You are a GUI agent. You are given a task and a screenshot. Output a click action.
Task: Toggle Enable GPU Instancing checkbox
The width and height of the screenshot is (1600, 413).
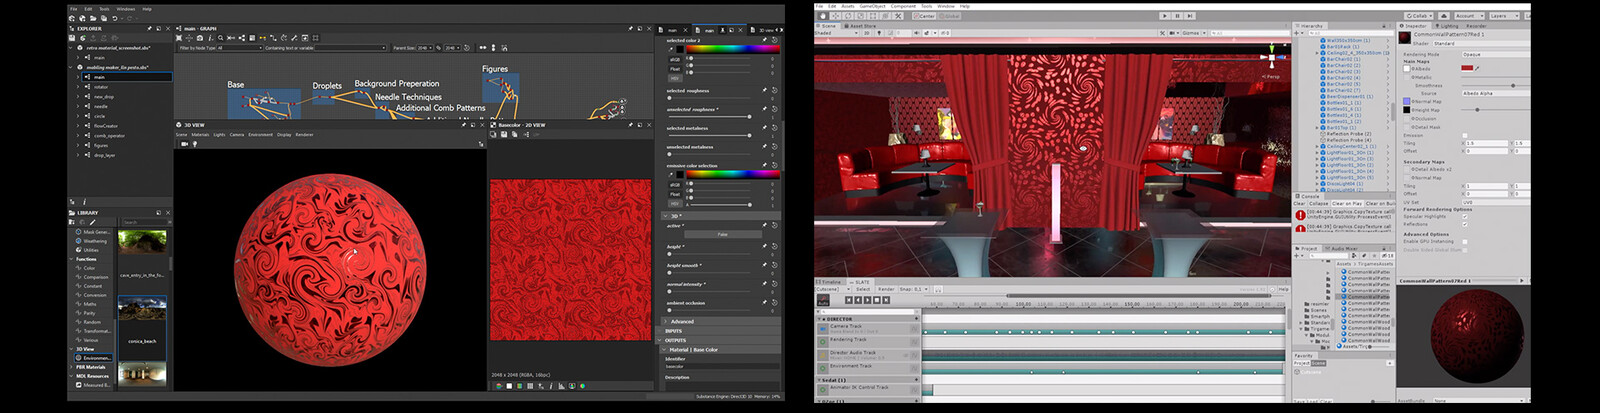(x=1465, y=241)
